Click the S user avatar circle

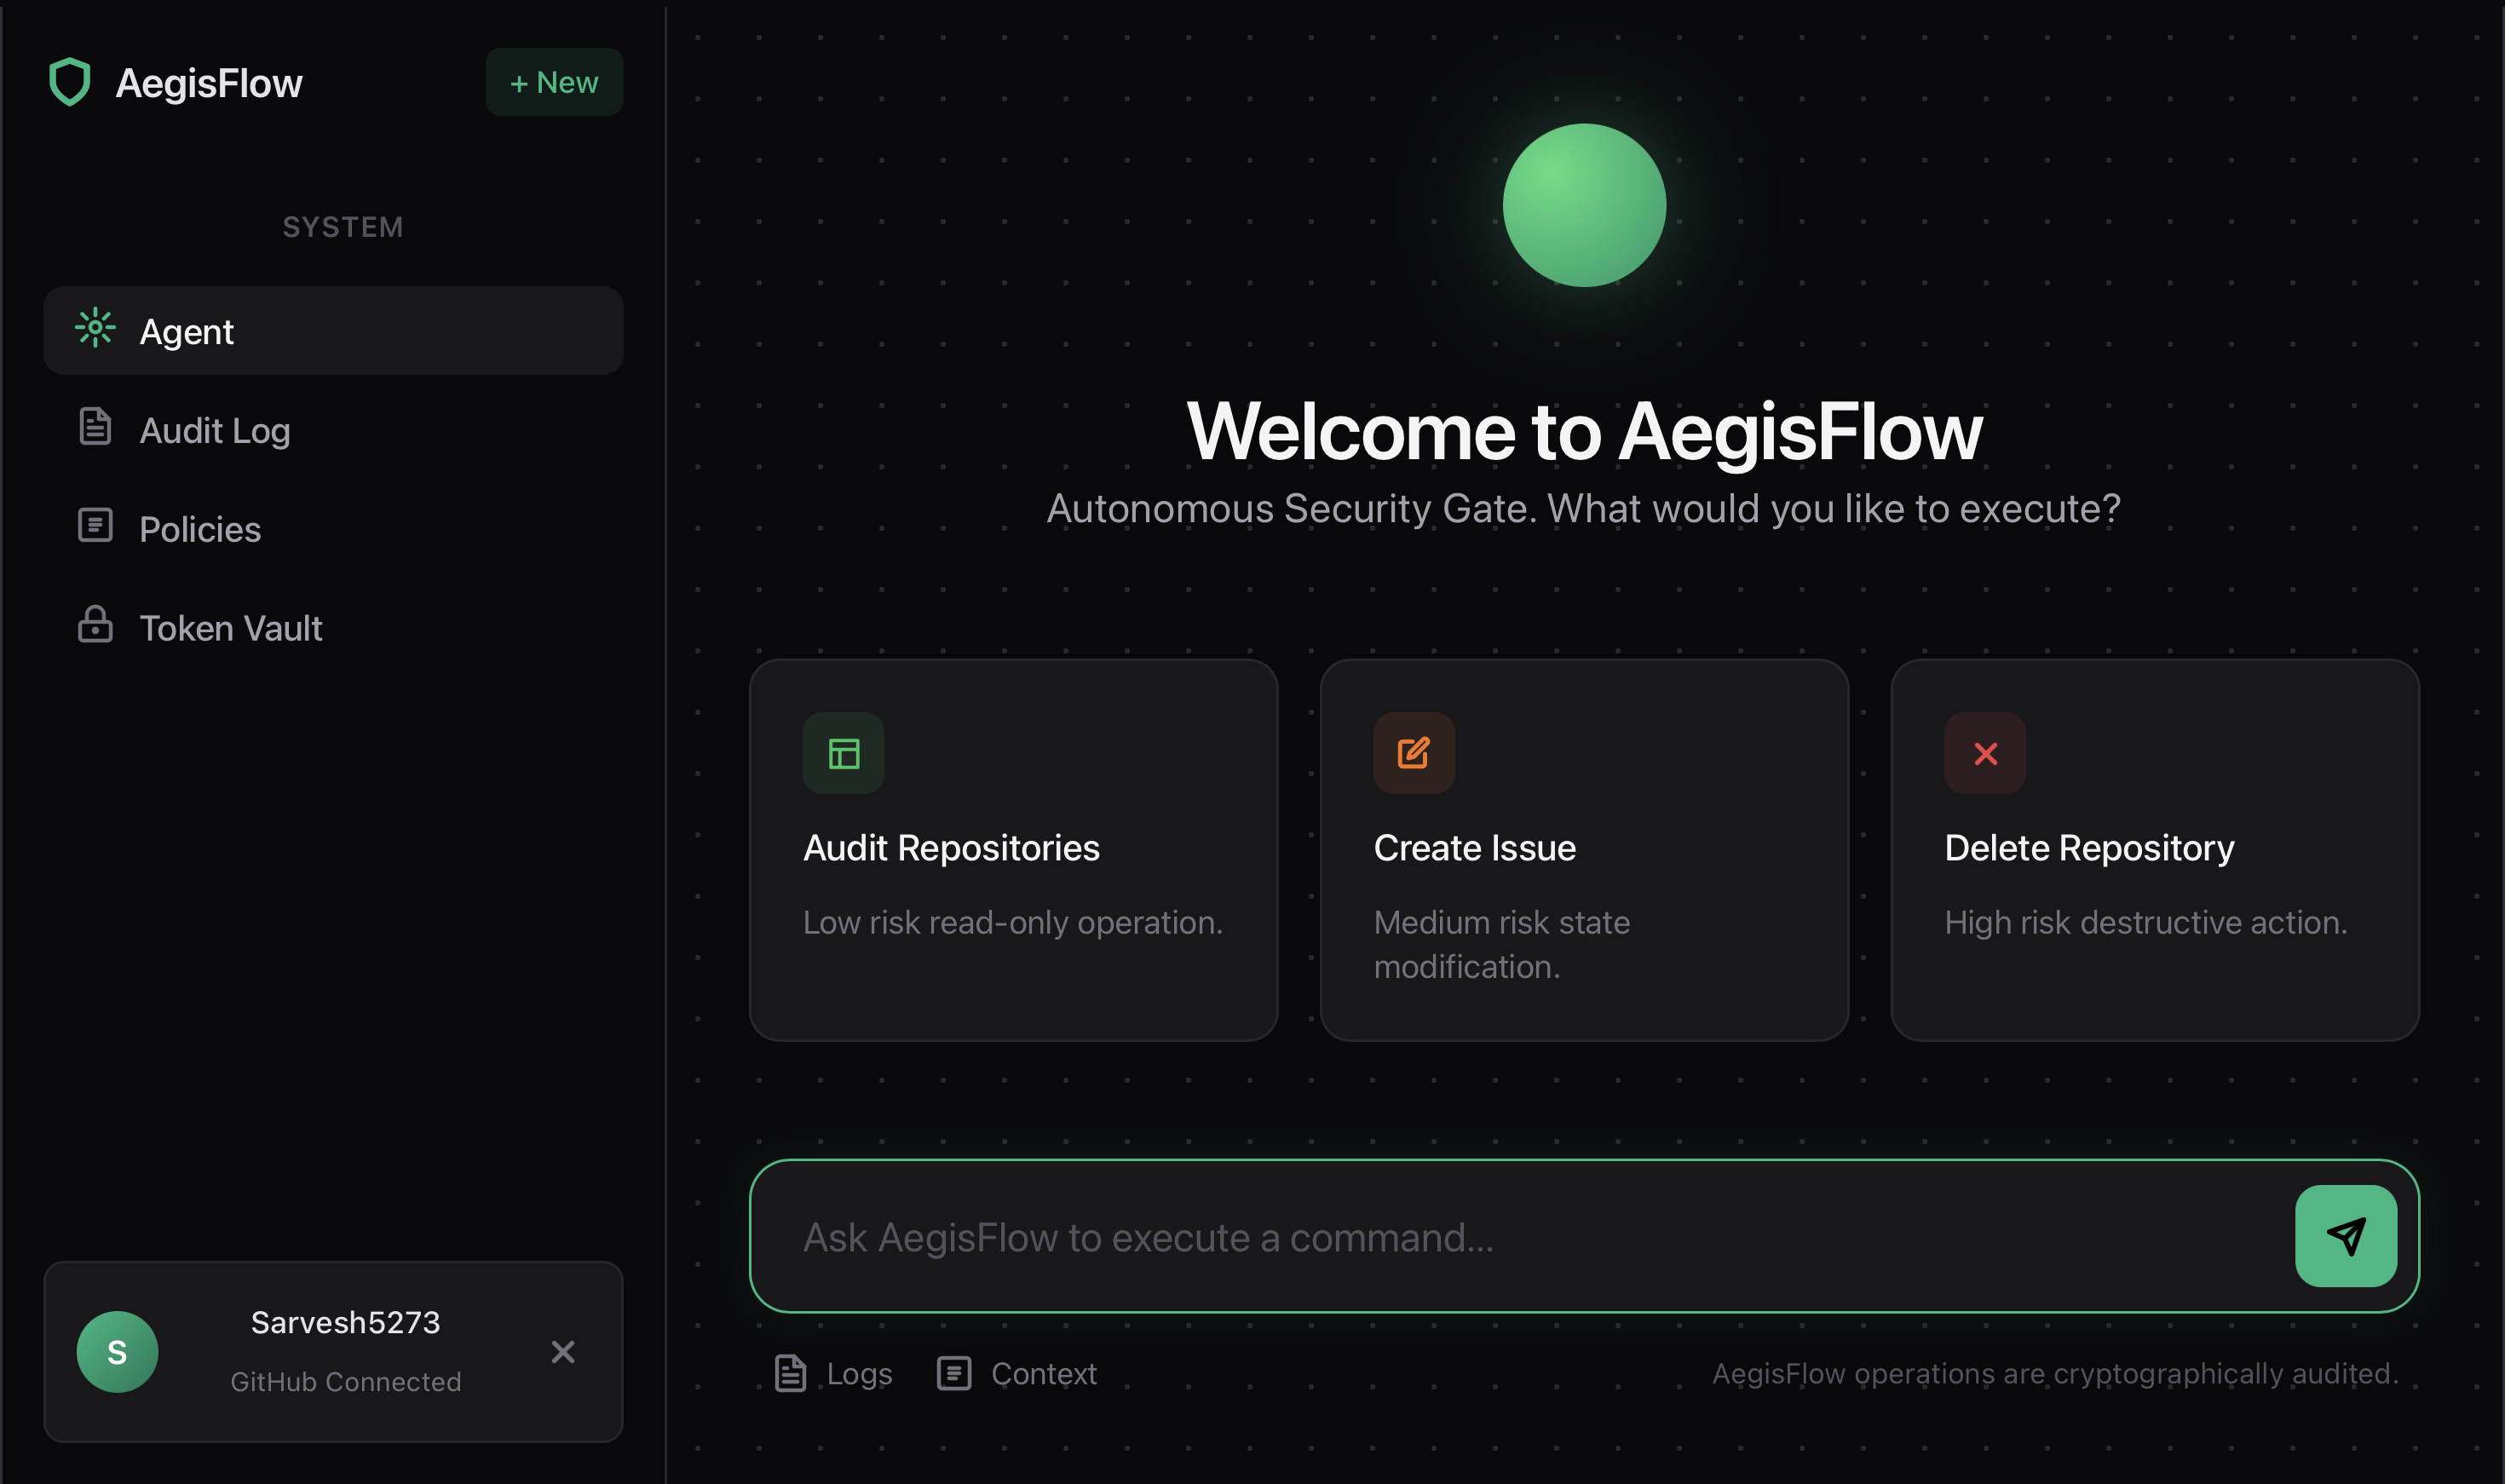(x=117, y=1352)
